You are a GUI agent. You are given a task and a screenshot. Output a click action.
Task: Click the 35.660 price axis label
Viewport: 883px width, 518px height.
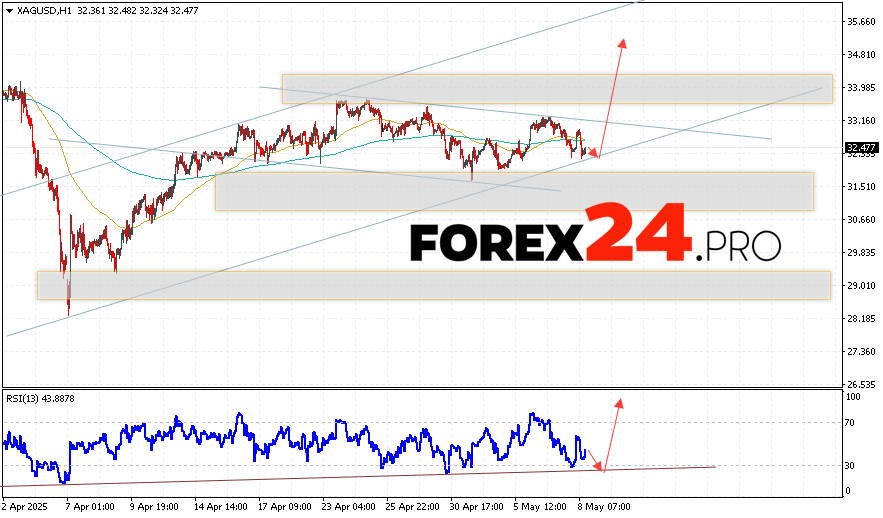[x=861, y=22]
